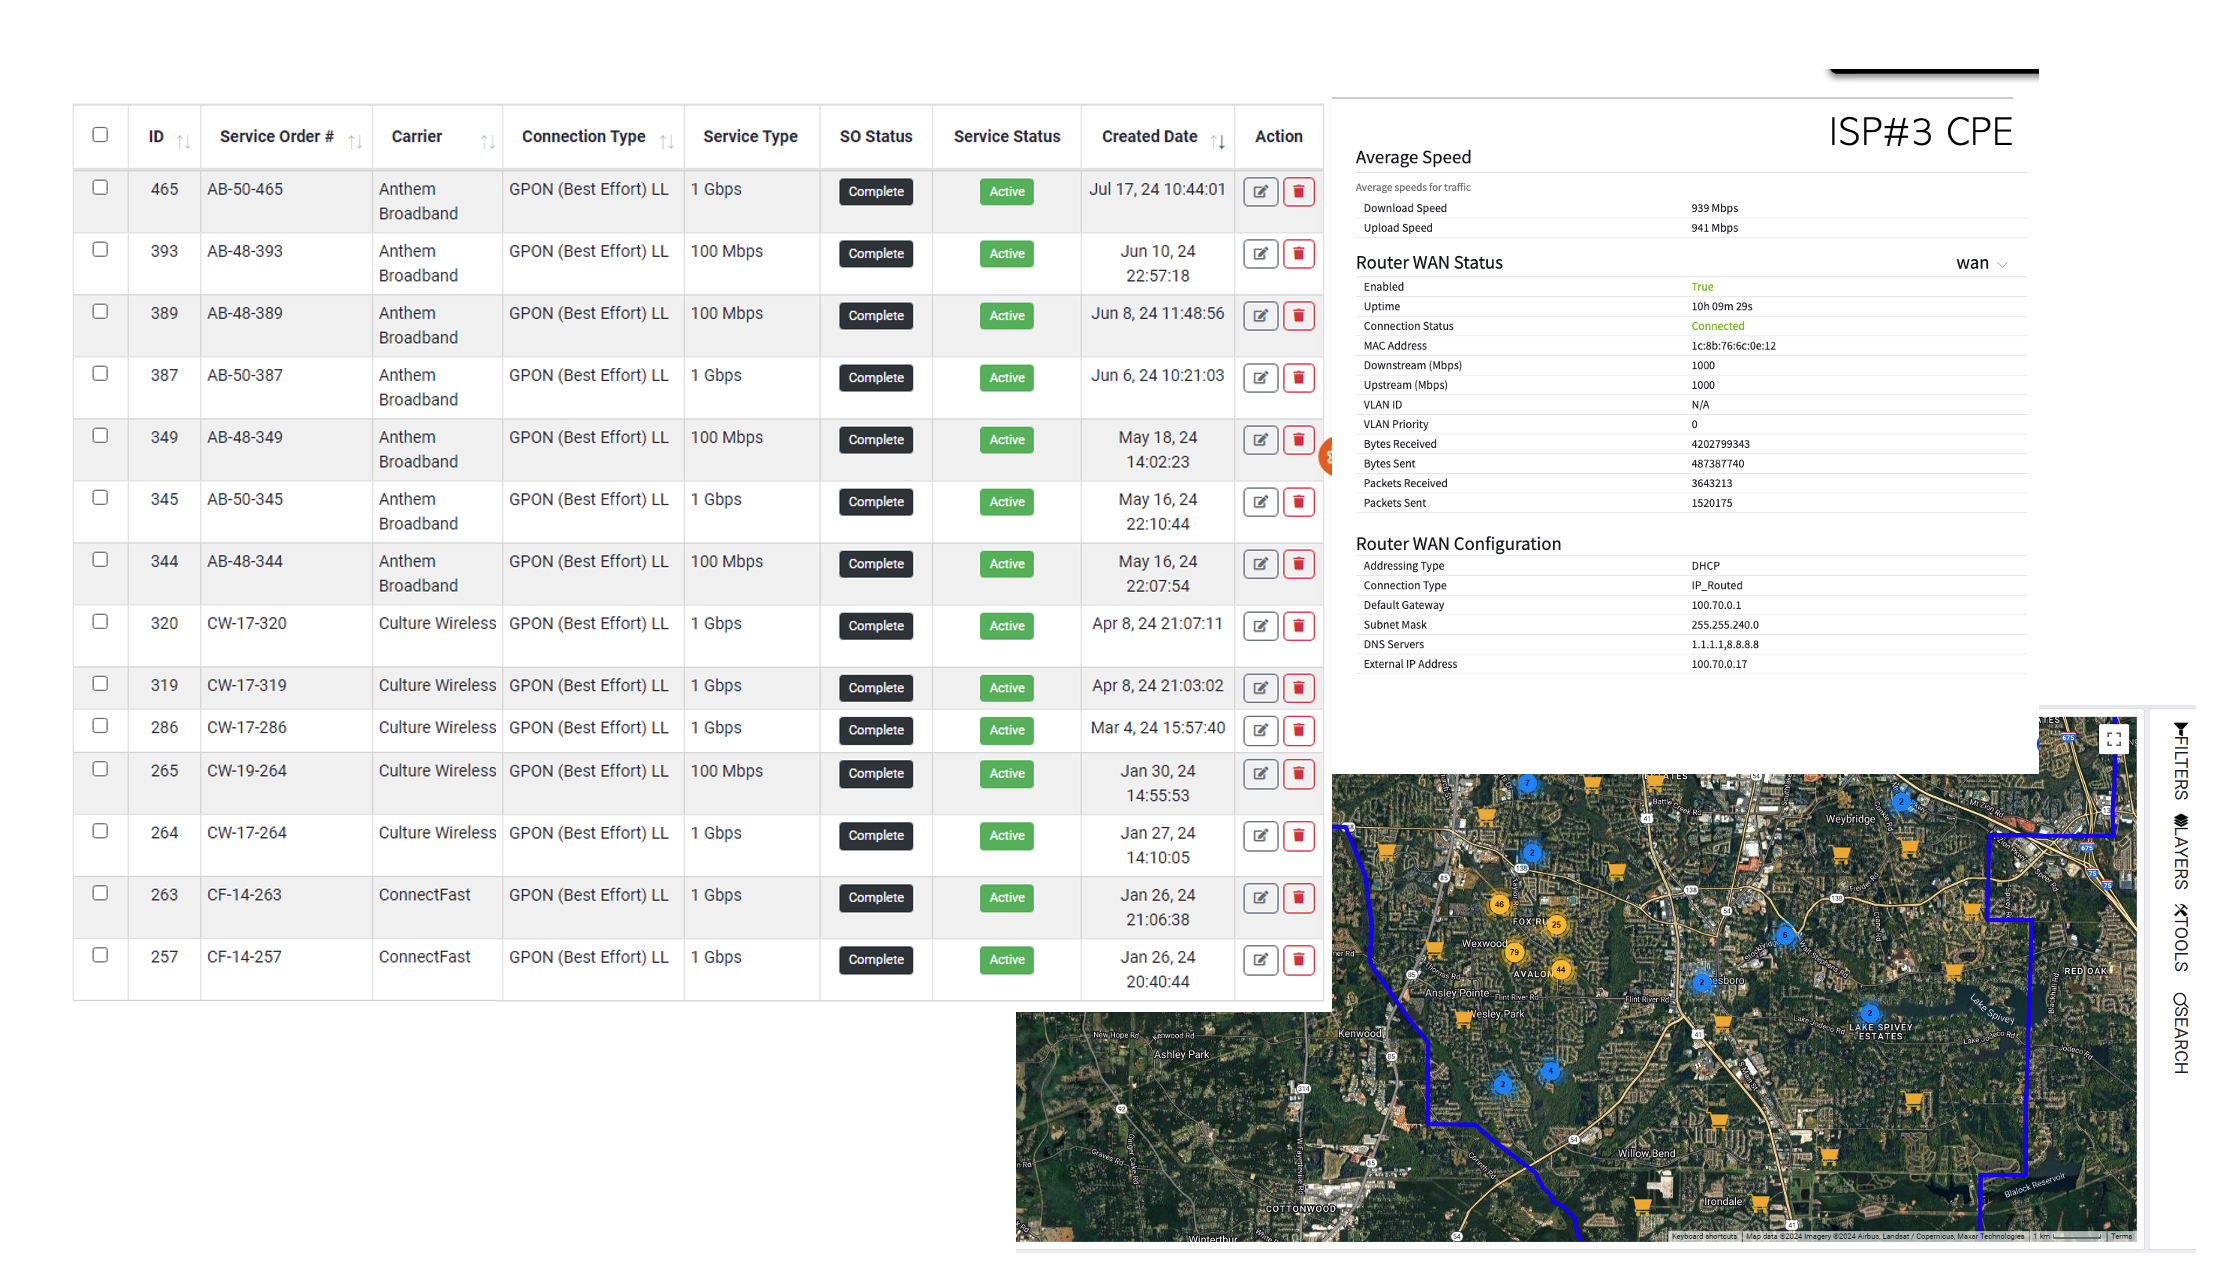Sort the Service Order # column
The height and width of the screenshot is (1280, 2226).
coord(356,141)
